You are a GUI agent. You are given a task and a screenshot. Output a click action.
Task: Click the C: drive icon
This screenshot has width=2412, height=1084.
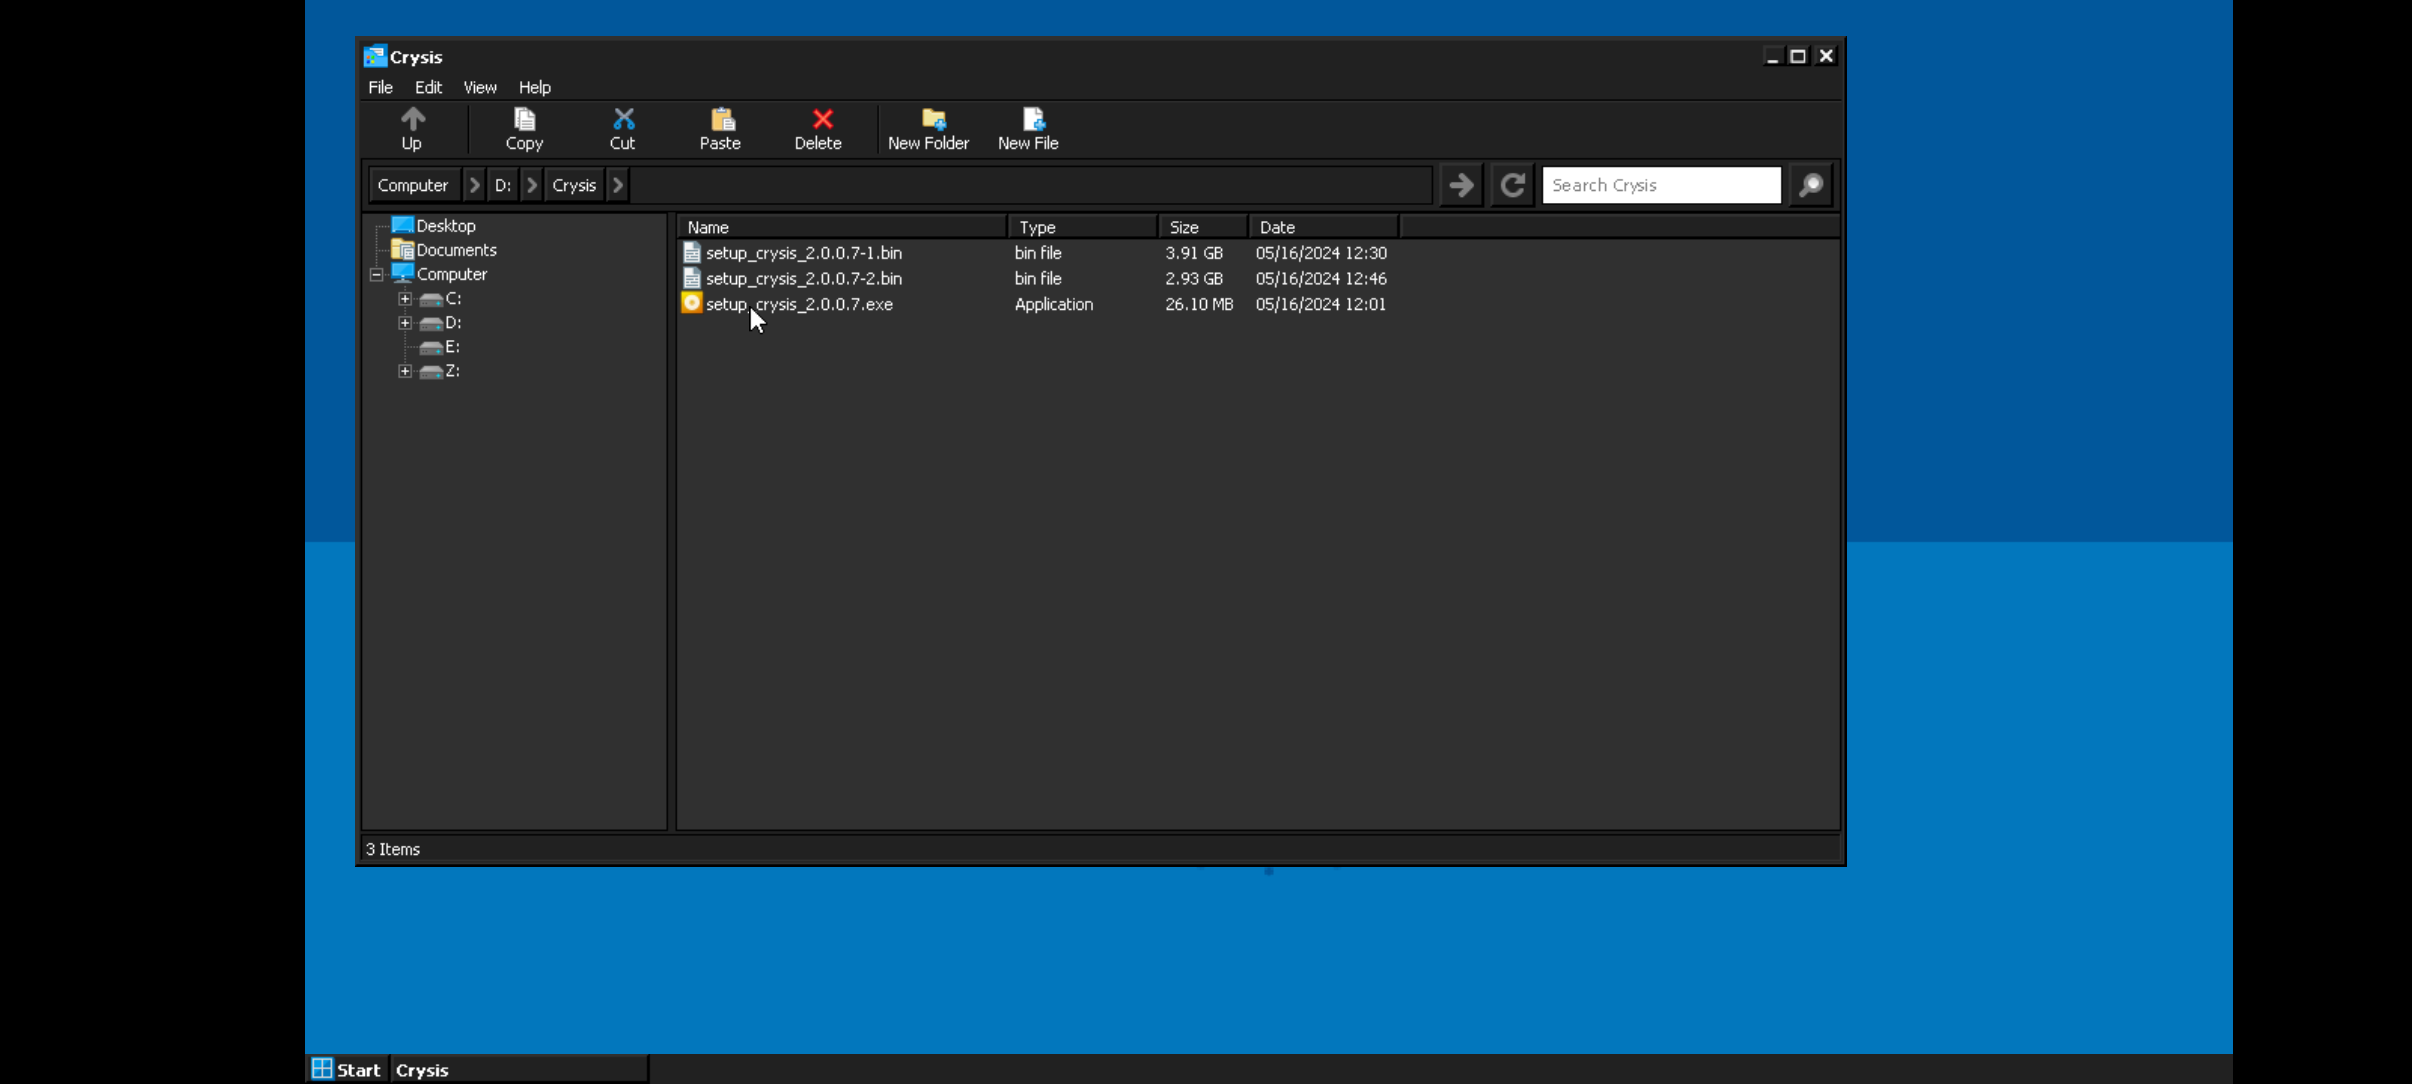point(431,299)
